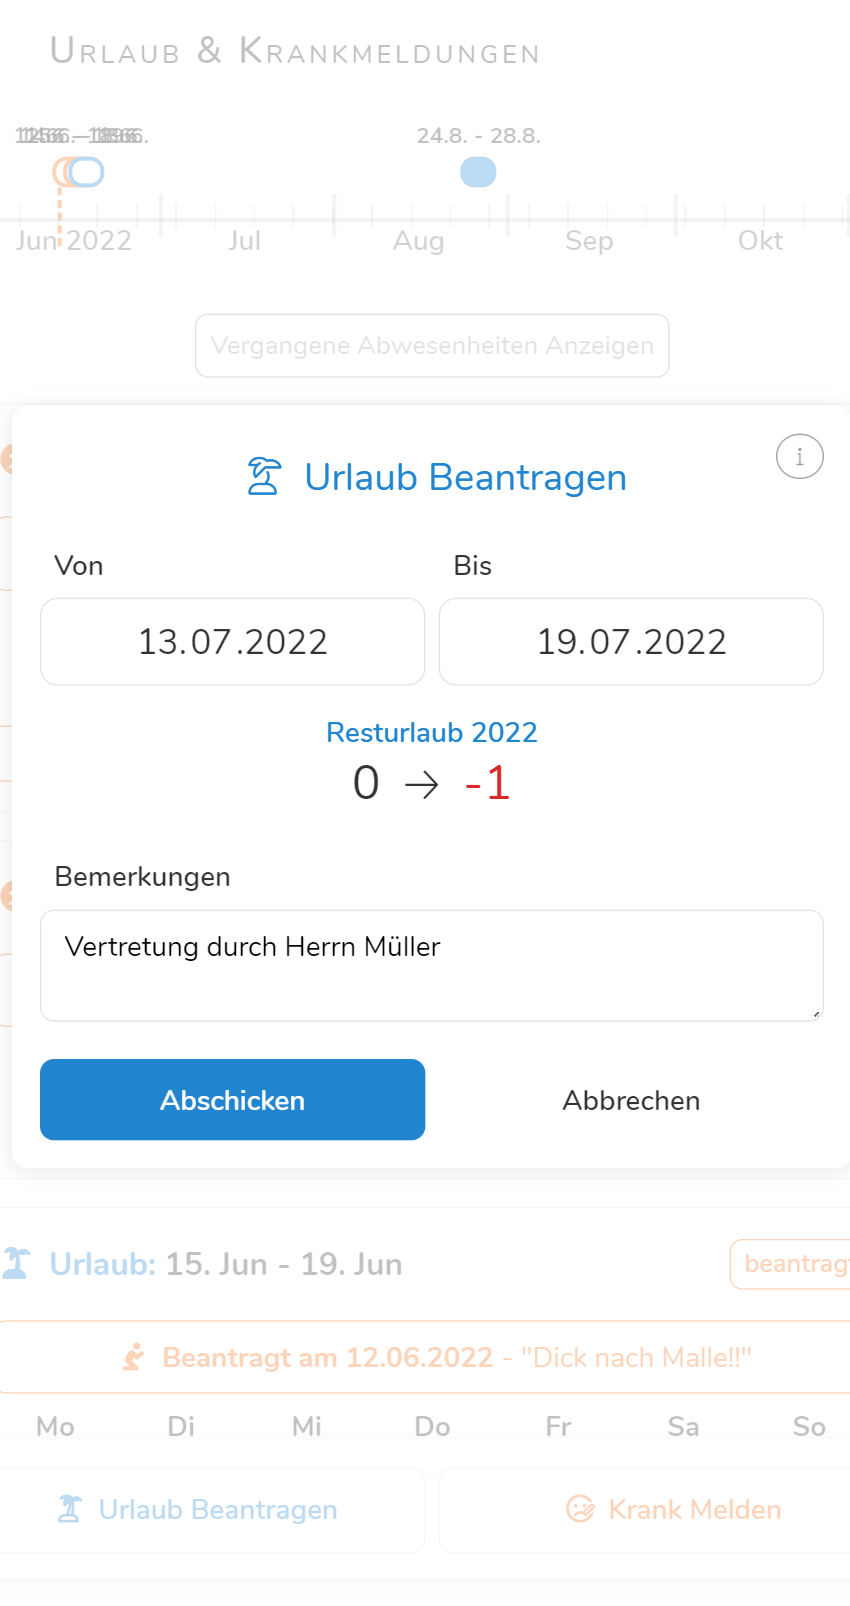This screenshot has width=850, height=1606.
Task: Click the text area resize handle
Action: coord(816,1014)
